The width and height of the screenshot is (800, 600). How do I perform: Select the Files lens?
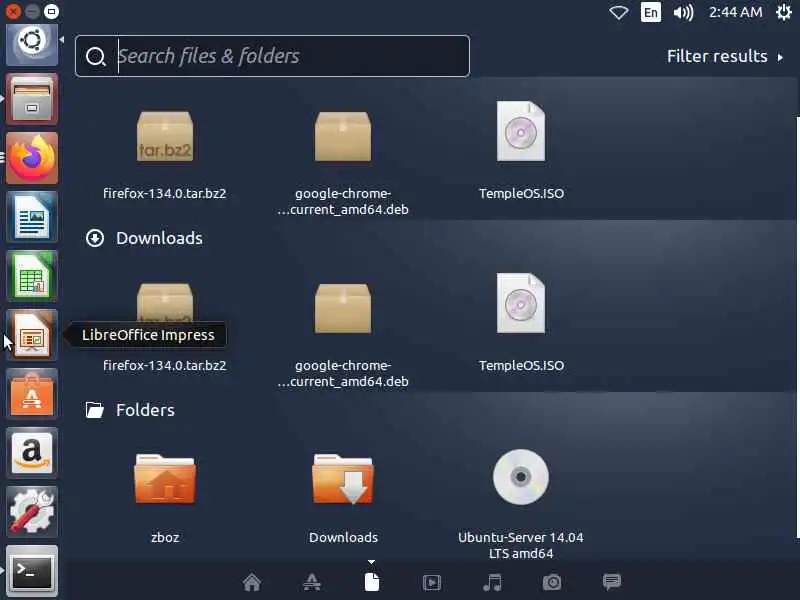pos(372,582)
